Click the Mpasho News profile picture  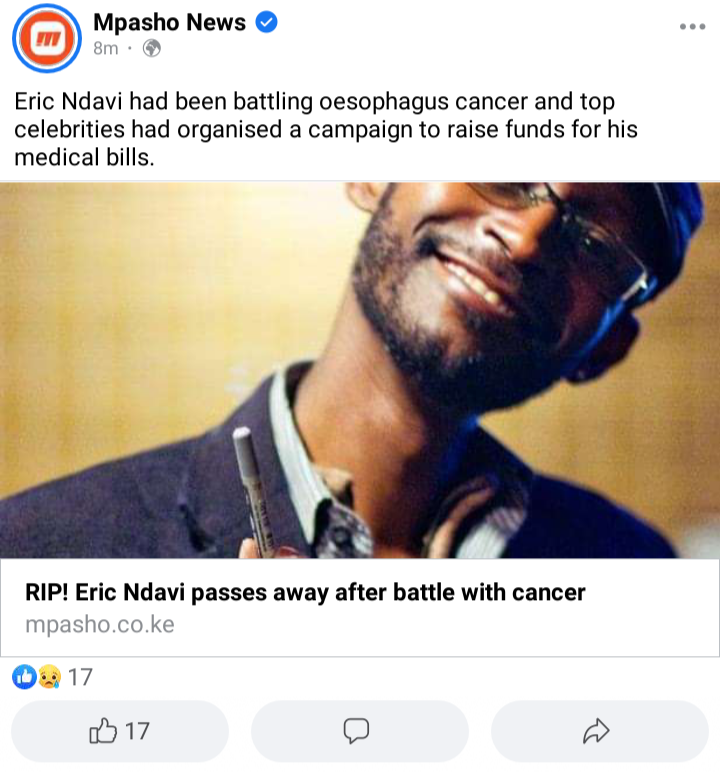(47, 38)
